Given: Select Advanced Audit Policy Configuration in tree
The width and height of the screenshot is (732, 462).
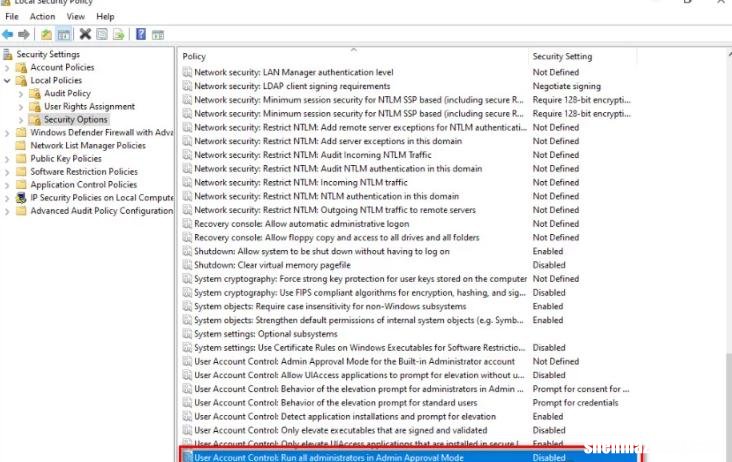Looking at the screenshot, I should click(101, 210).
